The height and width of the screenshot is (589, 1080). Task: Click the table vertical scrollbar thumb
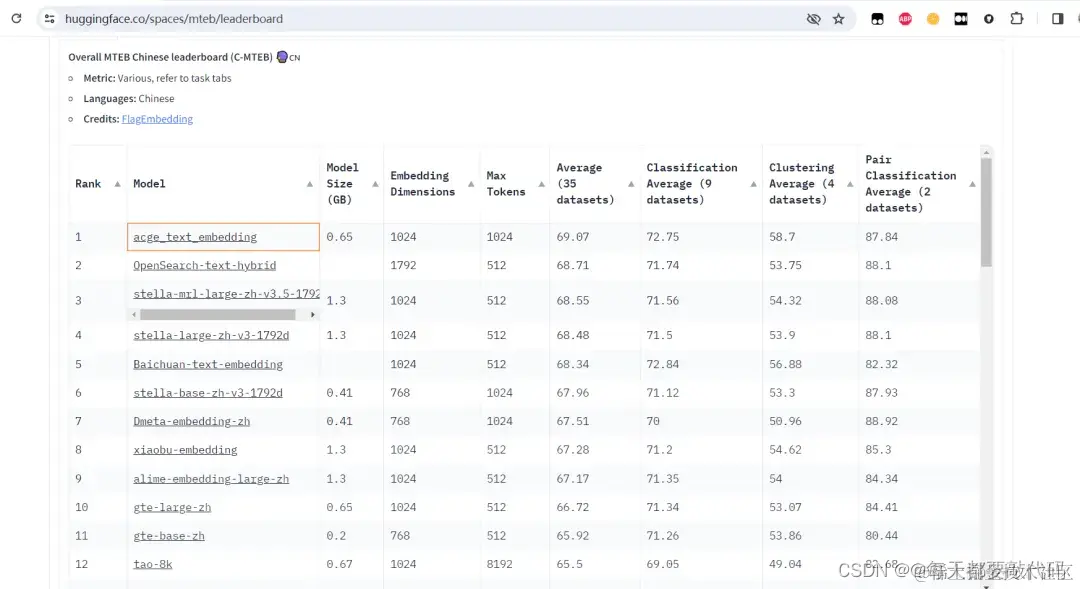[x=986, y=212]
